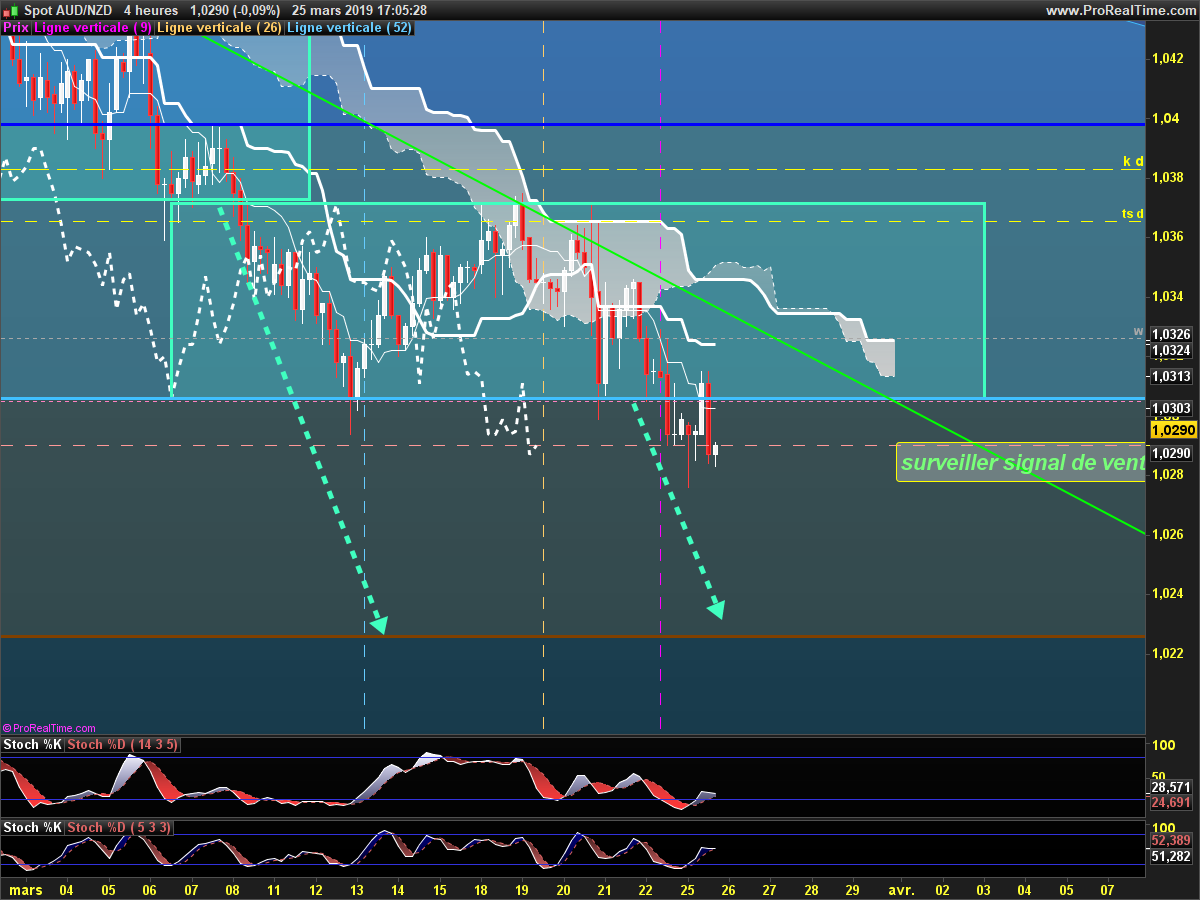
Task: Click the date axis label 13
Action: [x=356, y=888]
